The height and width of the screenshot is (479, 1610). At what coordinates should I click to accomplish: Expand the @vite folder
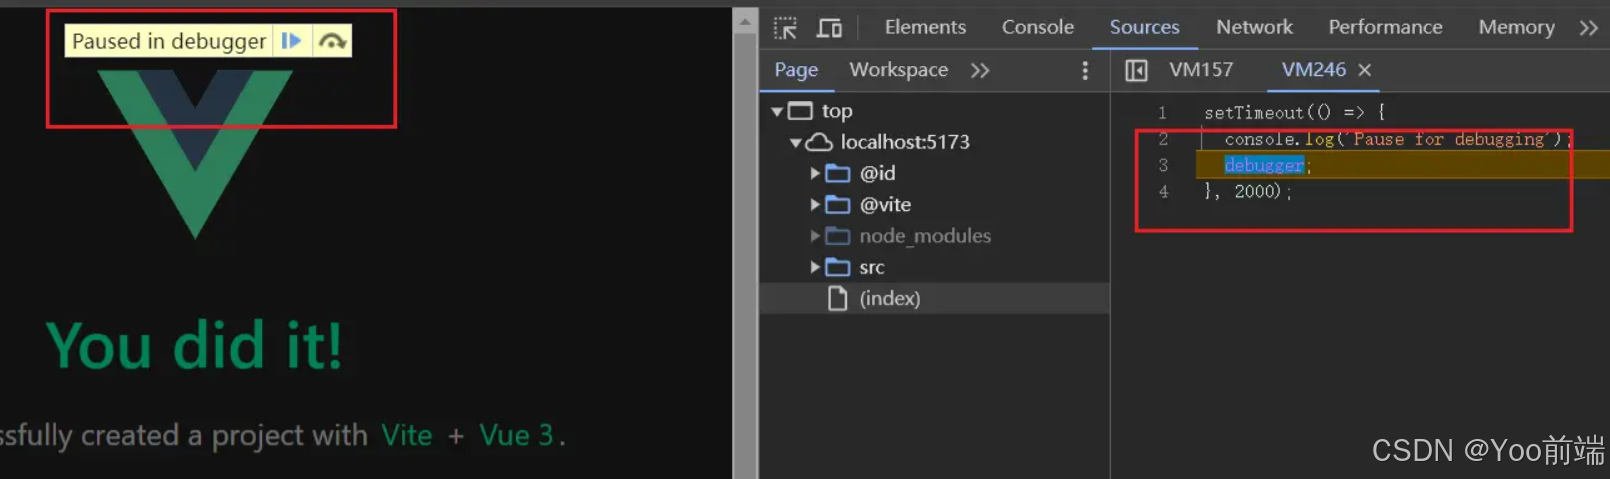(x=815, y=205)
